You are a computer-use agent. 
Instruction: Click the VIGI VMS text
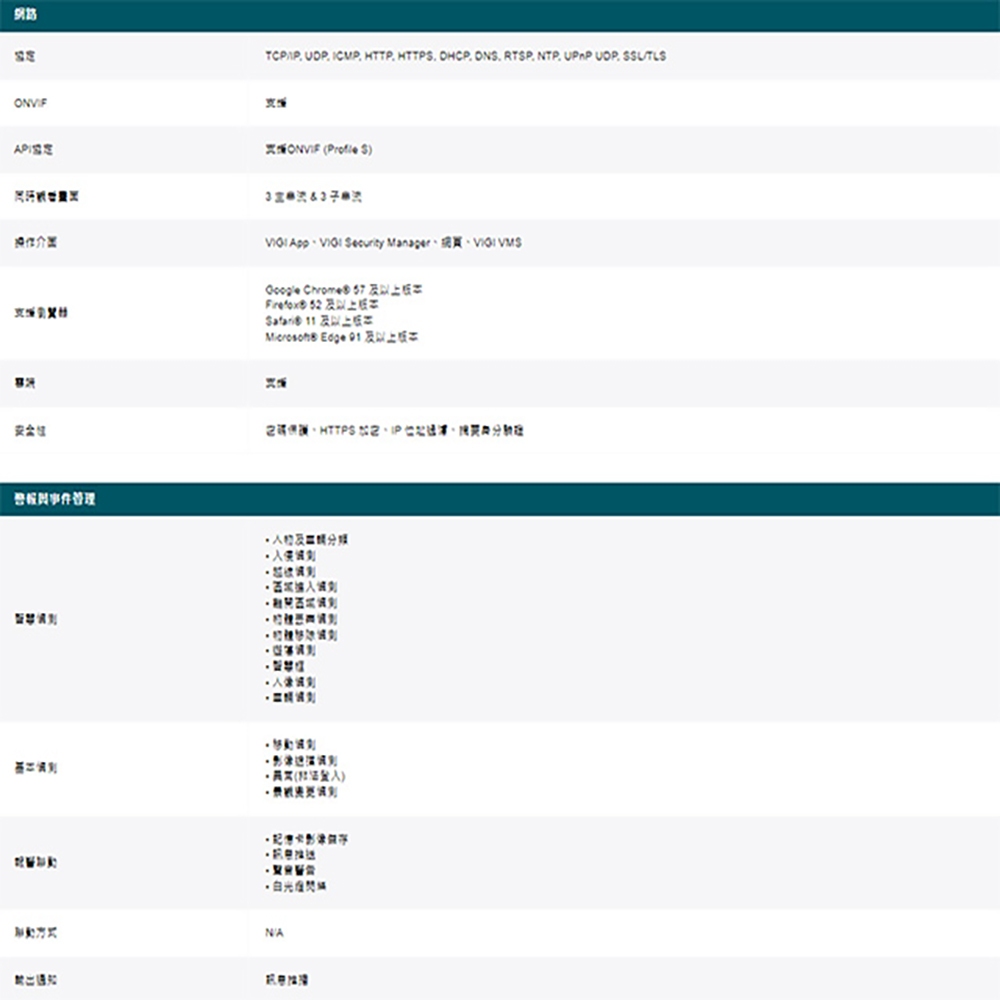tap(497, 243)
